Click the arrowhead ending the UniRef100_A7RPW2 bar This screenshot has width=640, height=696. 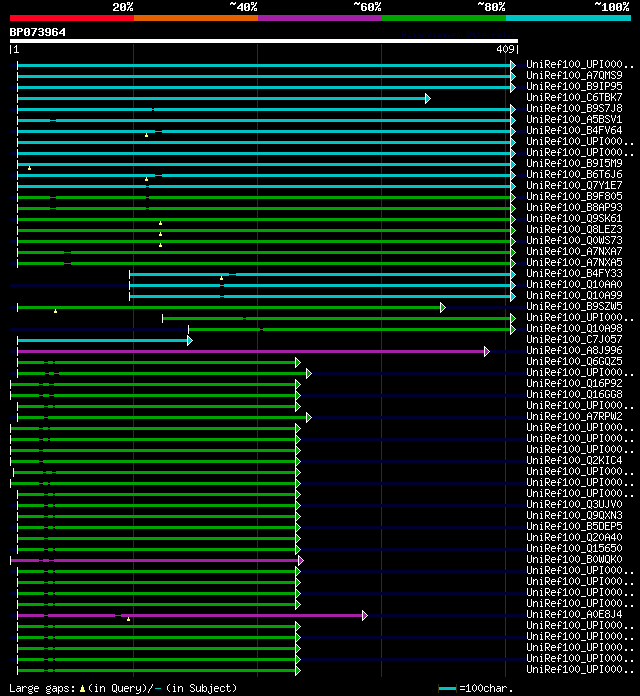click(x=309, y=417)
